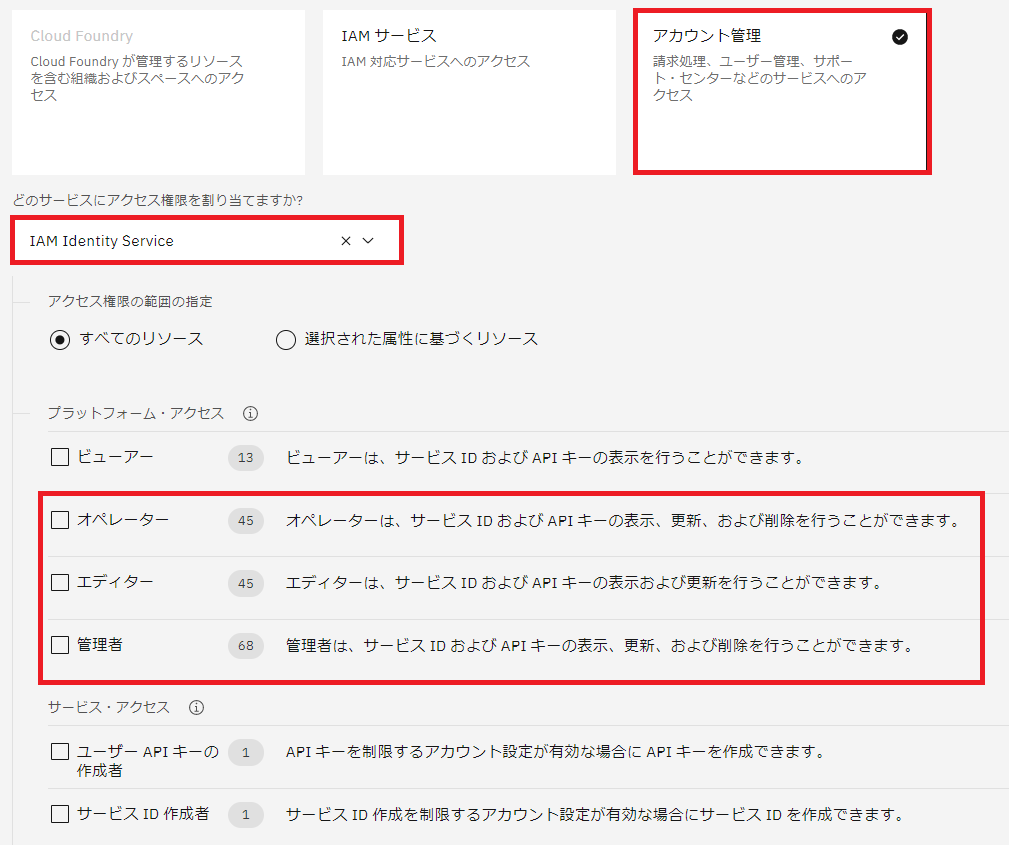This screenshot has height=845, width=1009.
Task: Select the アカウント管理 card
Action: (782, 92)
